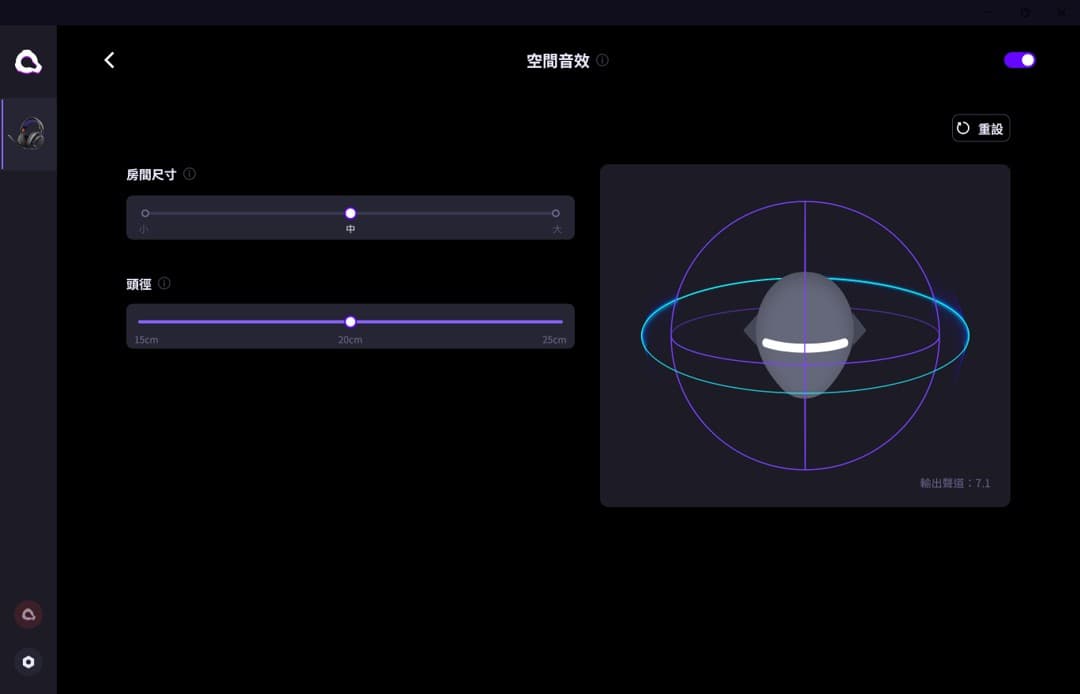Select large 大 room size option
The height and width of the screenshot is (694, 1080).
click(x=556, y=213)
